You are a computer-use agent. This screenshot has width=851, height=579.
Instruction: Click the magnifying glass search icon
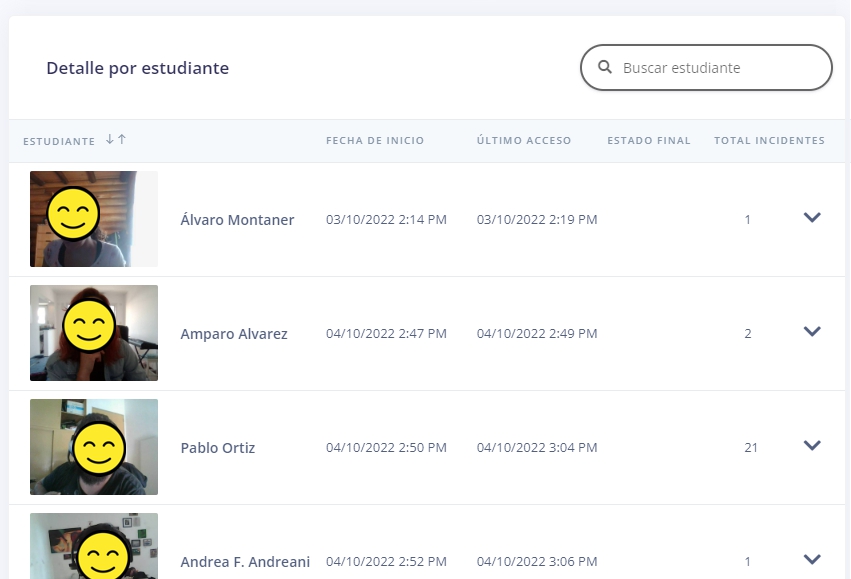click(x=604, y=68)
